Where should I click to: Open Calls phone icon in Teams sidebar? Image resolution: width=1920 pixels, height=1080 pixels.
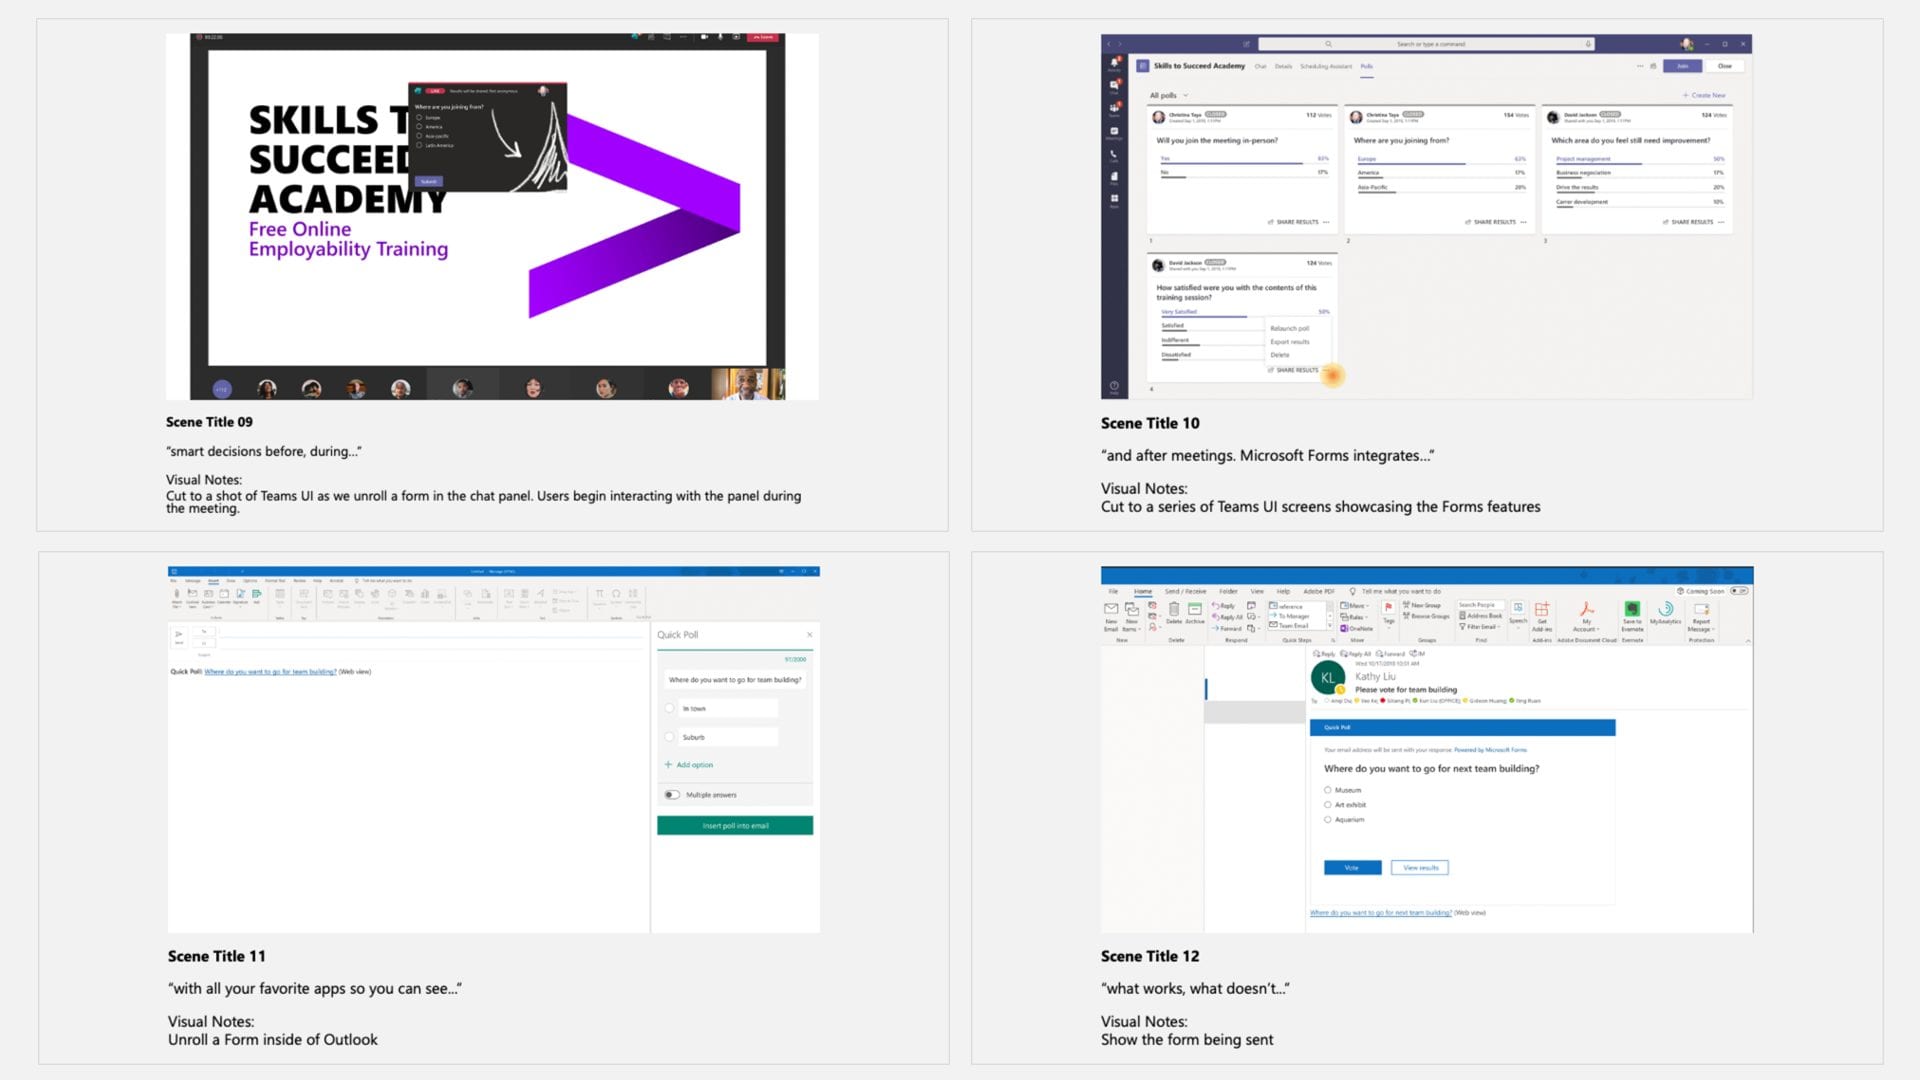[1114, 155]
